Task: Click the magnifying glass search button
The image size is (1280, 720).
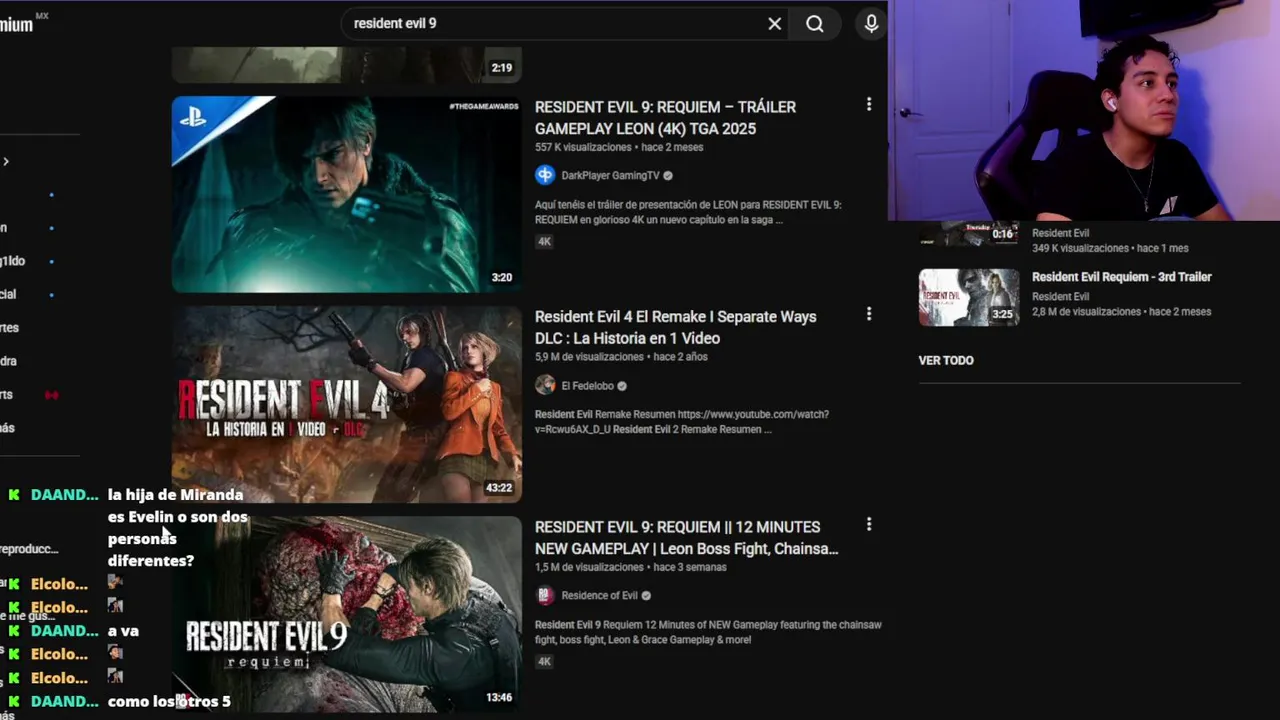Action: (x=815, y=23)
